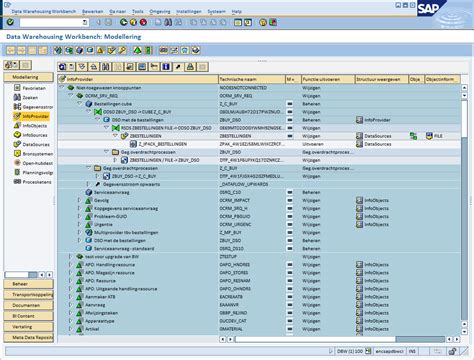Screen dimensions: 474x360
Task: Click the green tree icon in application toolbar
Action: pos(137,50)
